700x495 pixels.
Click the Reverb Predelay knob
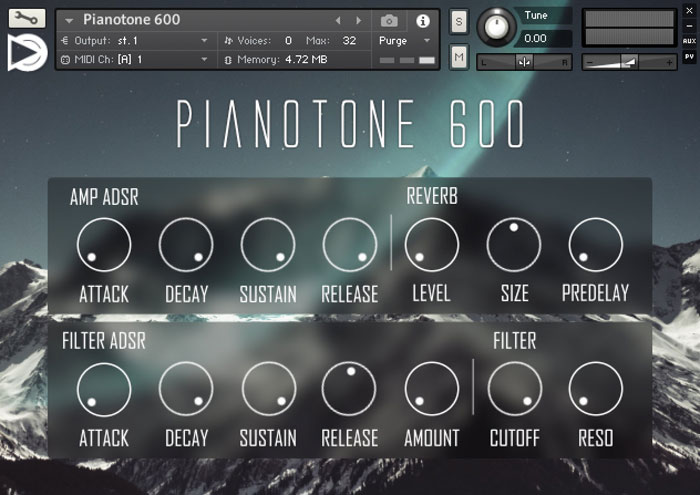[x=596, y=245]
